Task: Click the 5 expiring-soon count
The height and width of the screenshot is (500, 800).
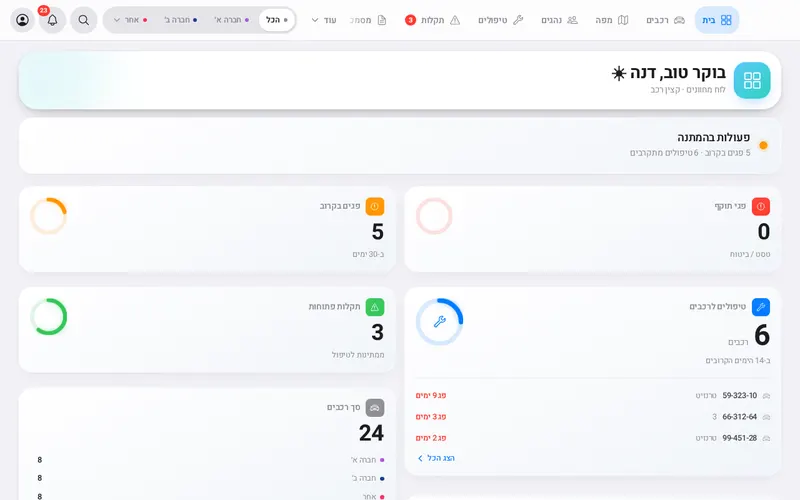Action: click(x=378, y=232)
